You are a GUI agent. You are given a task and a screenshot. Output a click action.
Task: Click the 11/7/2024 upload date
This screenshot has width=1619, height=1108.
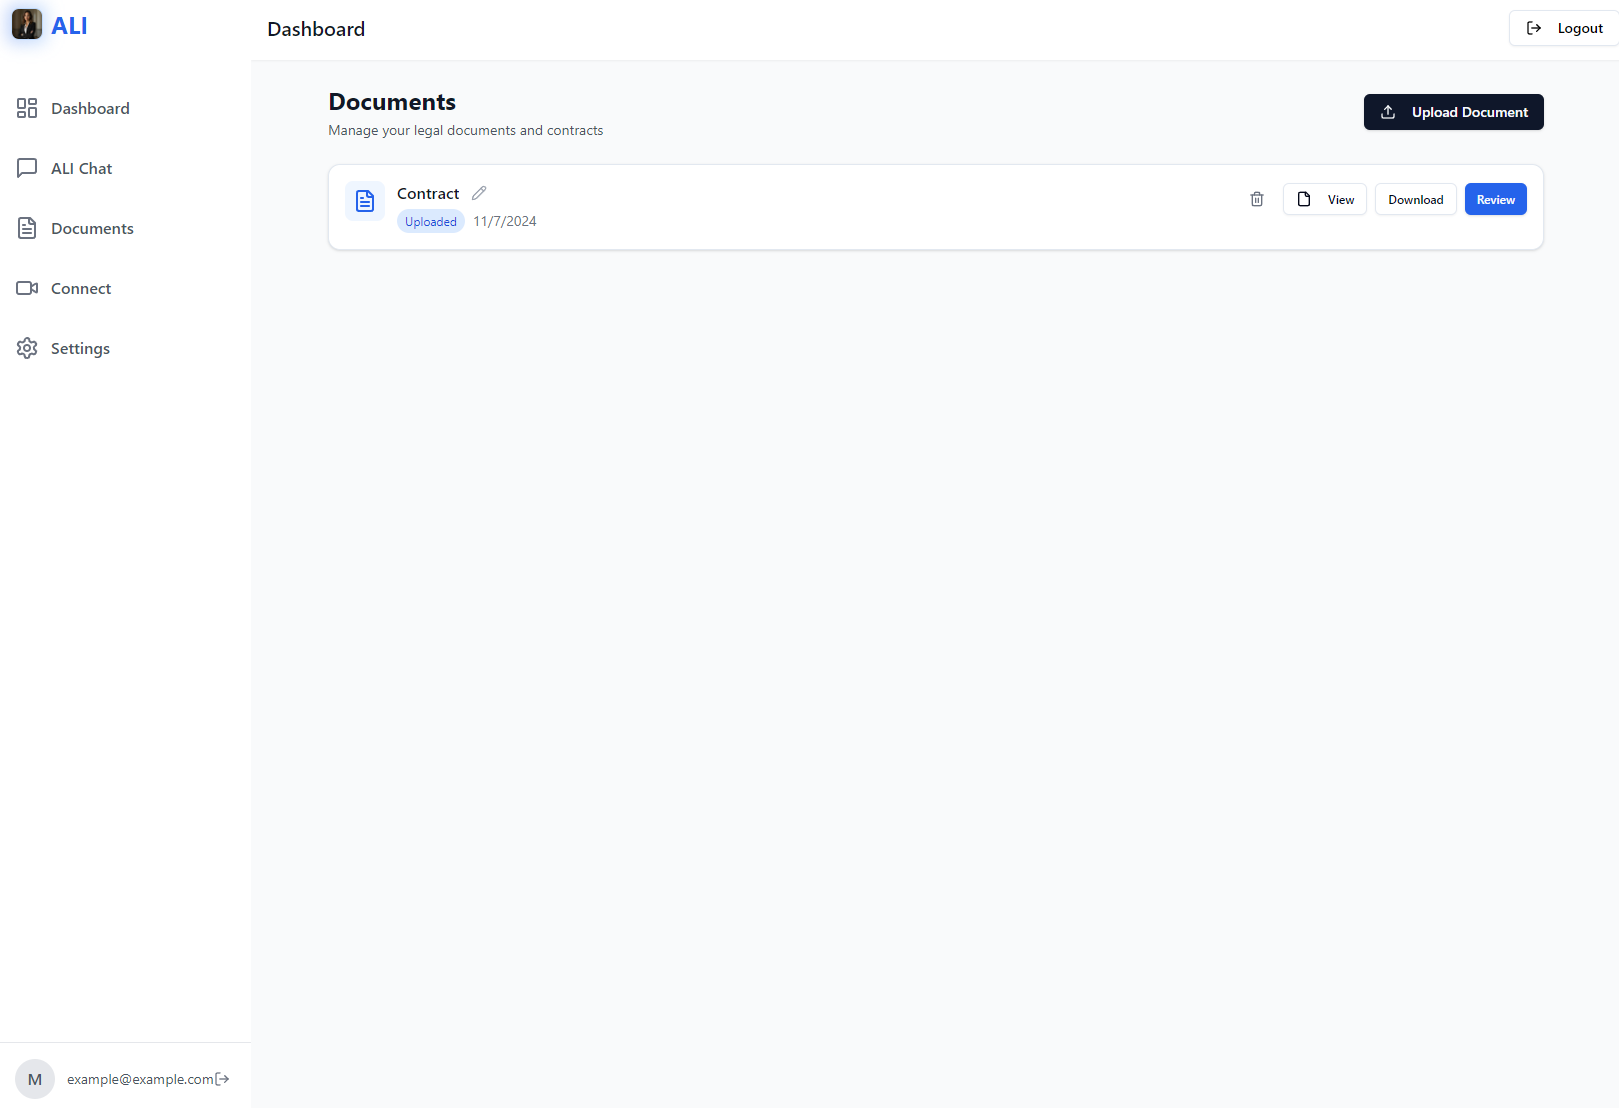(505, 221)
